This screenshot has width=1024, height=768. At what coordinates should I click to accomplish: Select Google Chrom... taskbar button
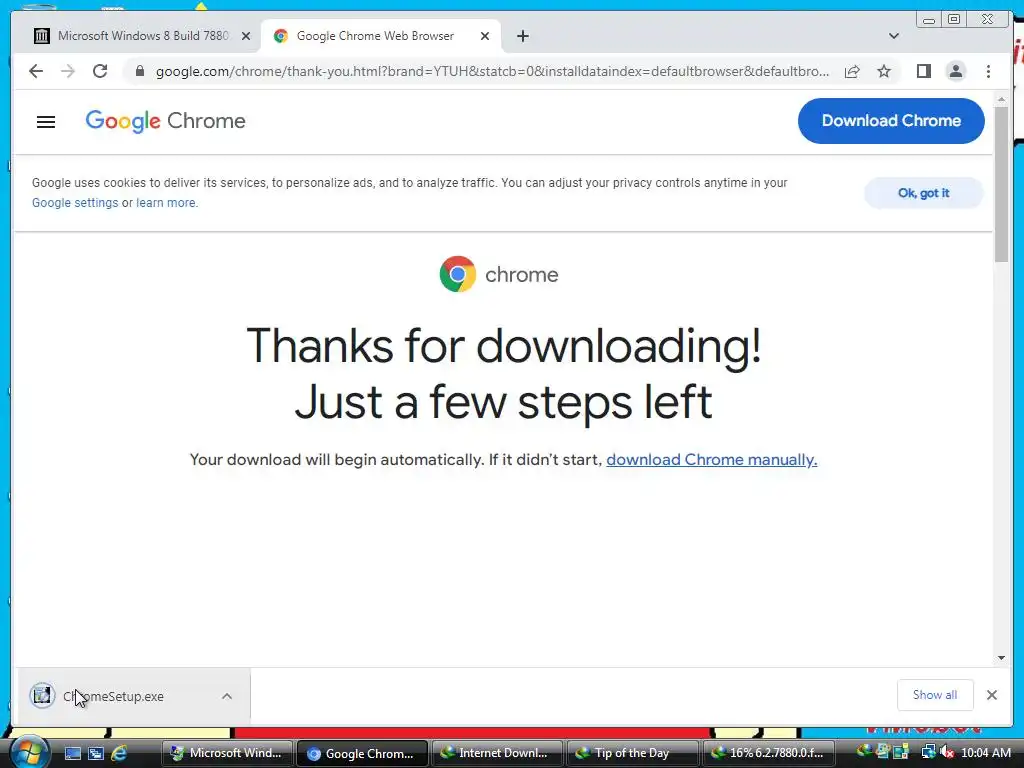tap(362, 753)
